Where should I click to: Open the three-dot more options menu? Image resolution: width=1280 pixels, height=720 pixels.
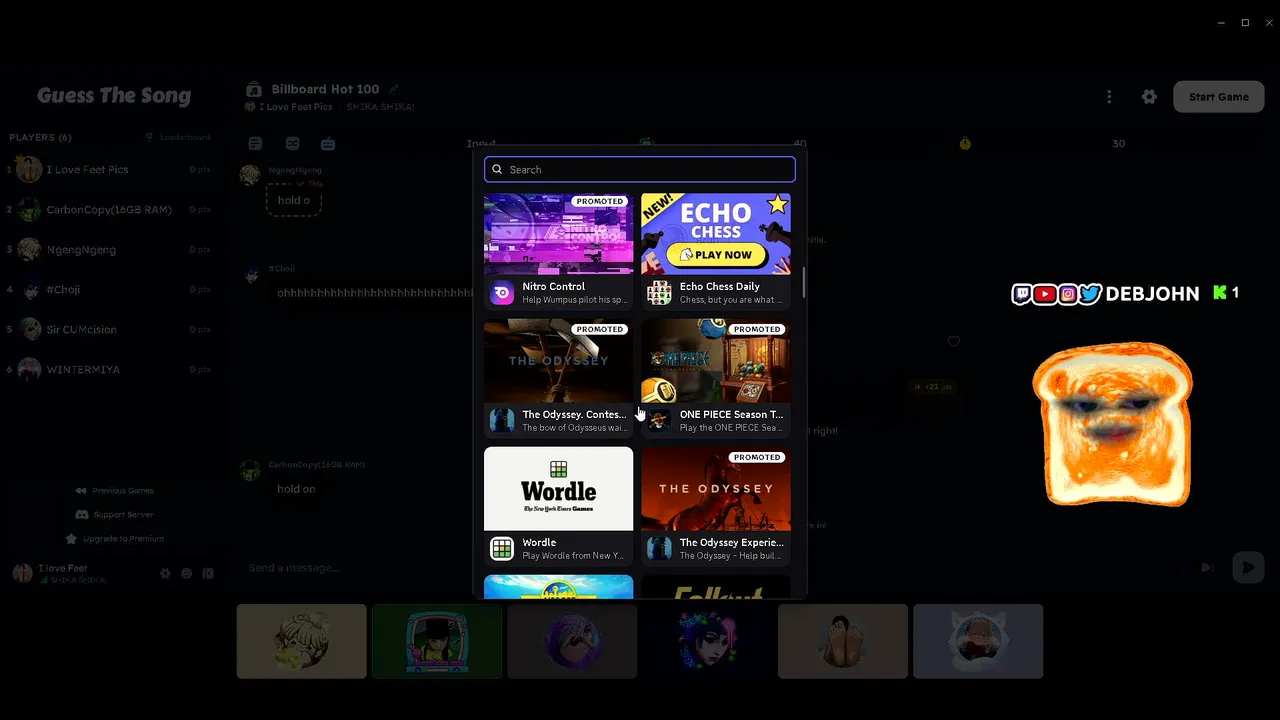(x=1109, y=97)
